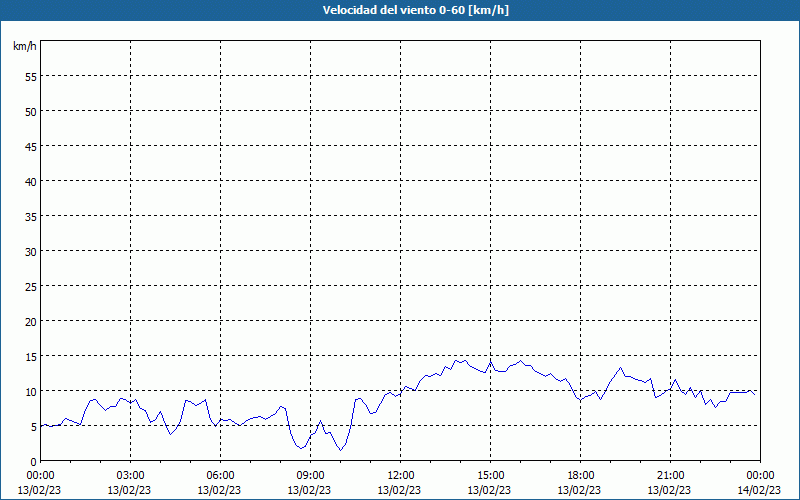Select the 40 y-axis tick label
The height and width of the screenshot is (500, 800).
coord(31,182)
